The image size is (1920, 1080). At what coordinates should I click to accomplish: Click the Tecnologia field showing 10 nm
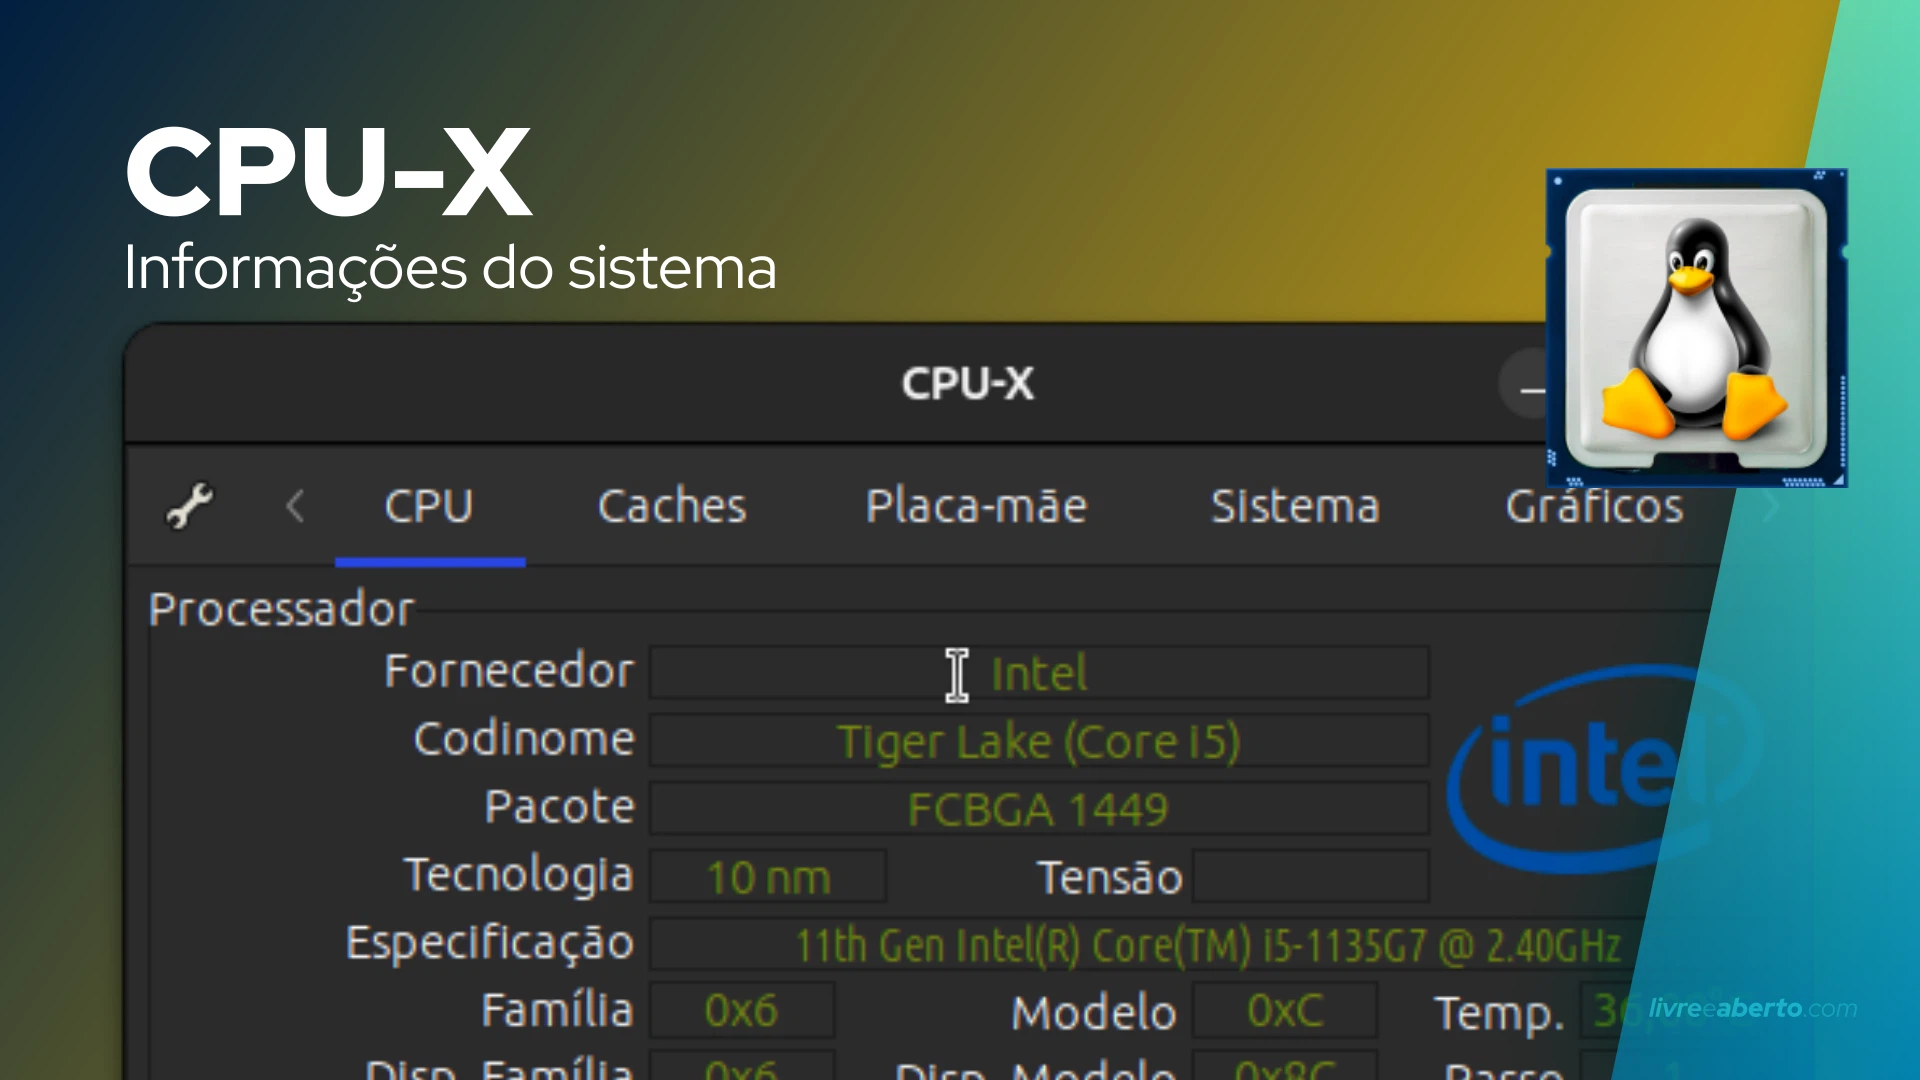coord(768,876)
